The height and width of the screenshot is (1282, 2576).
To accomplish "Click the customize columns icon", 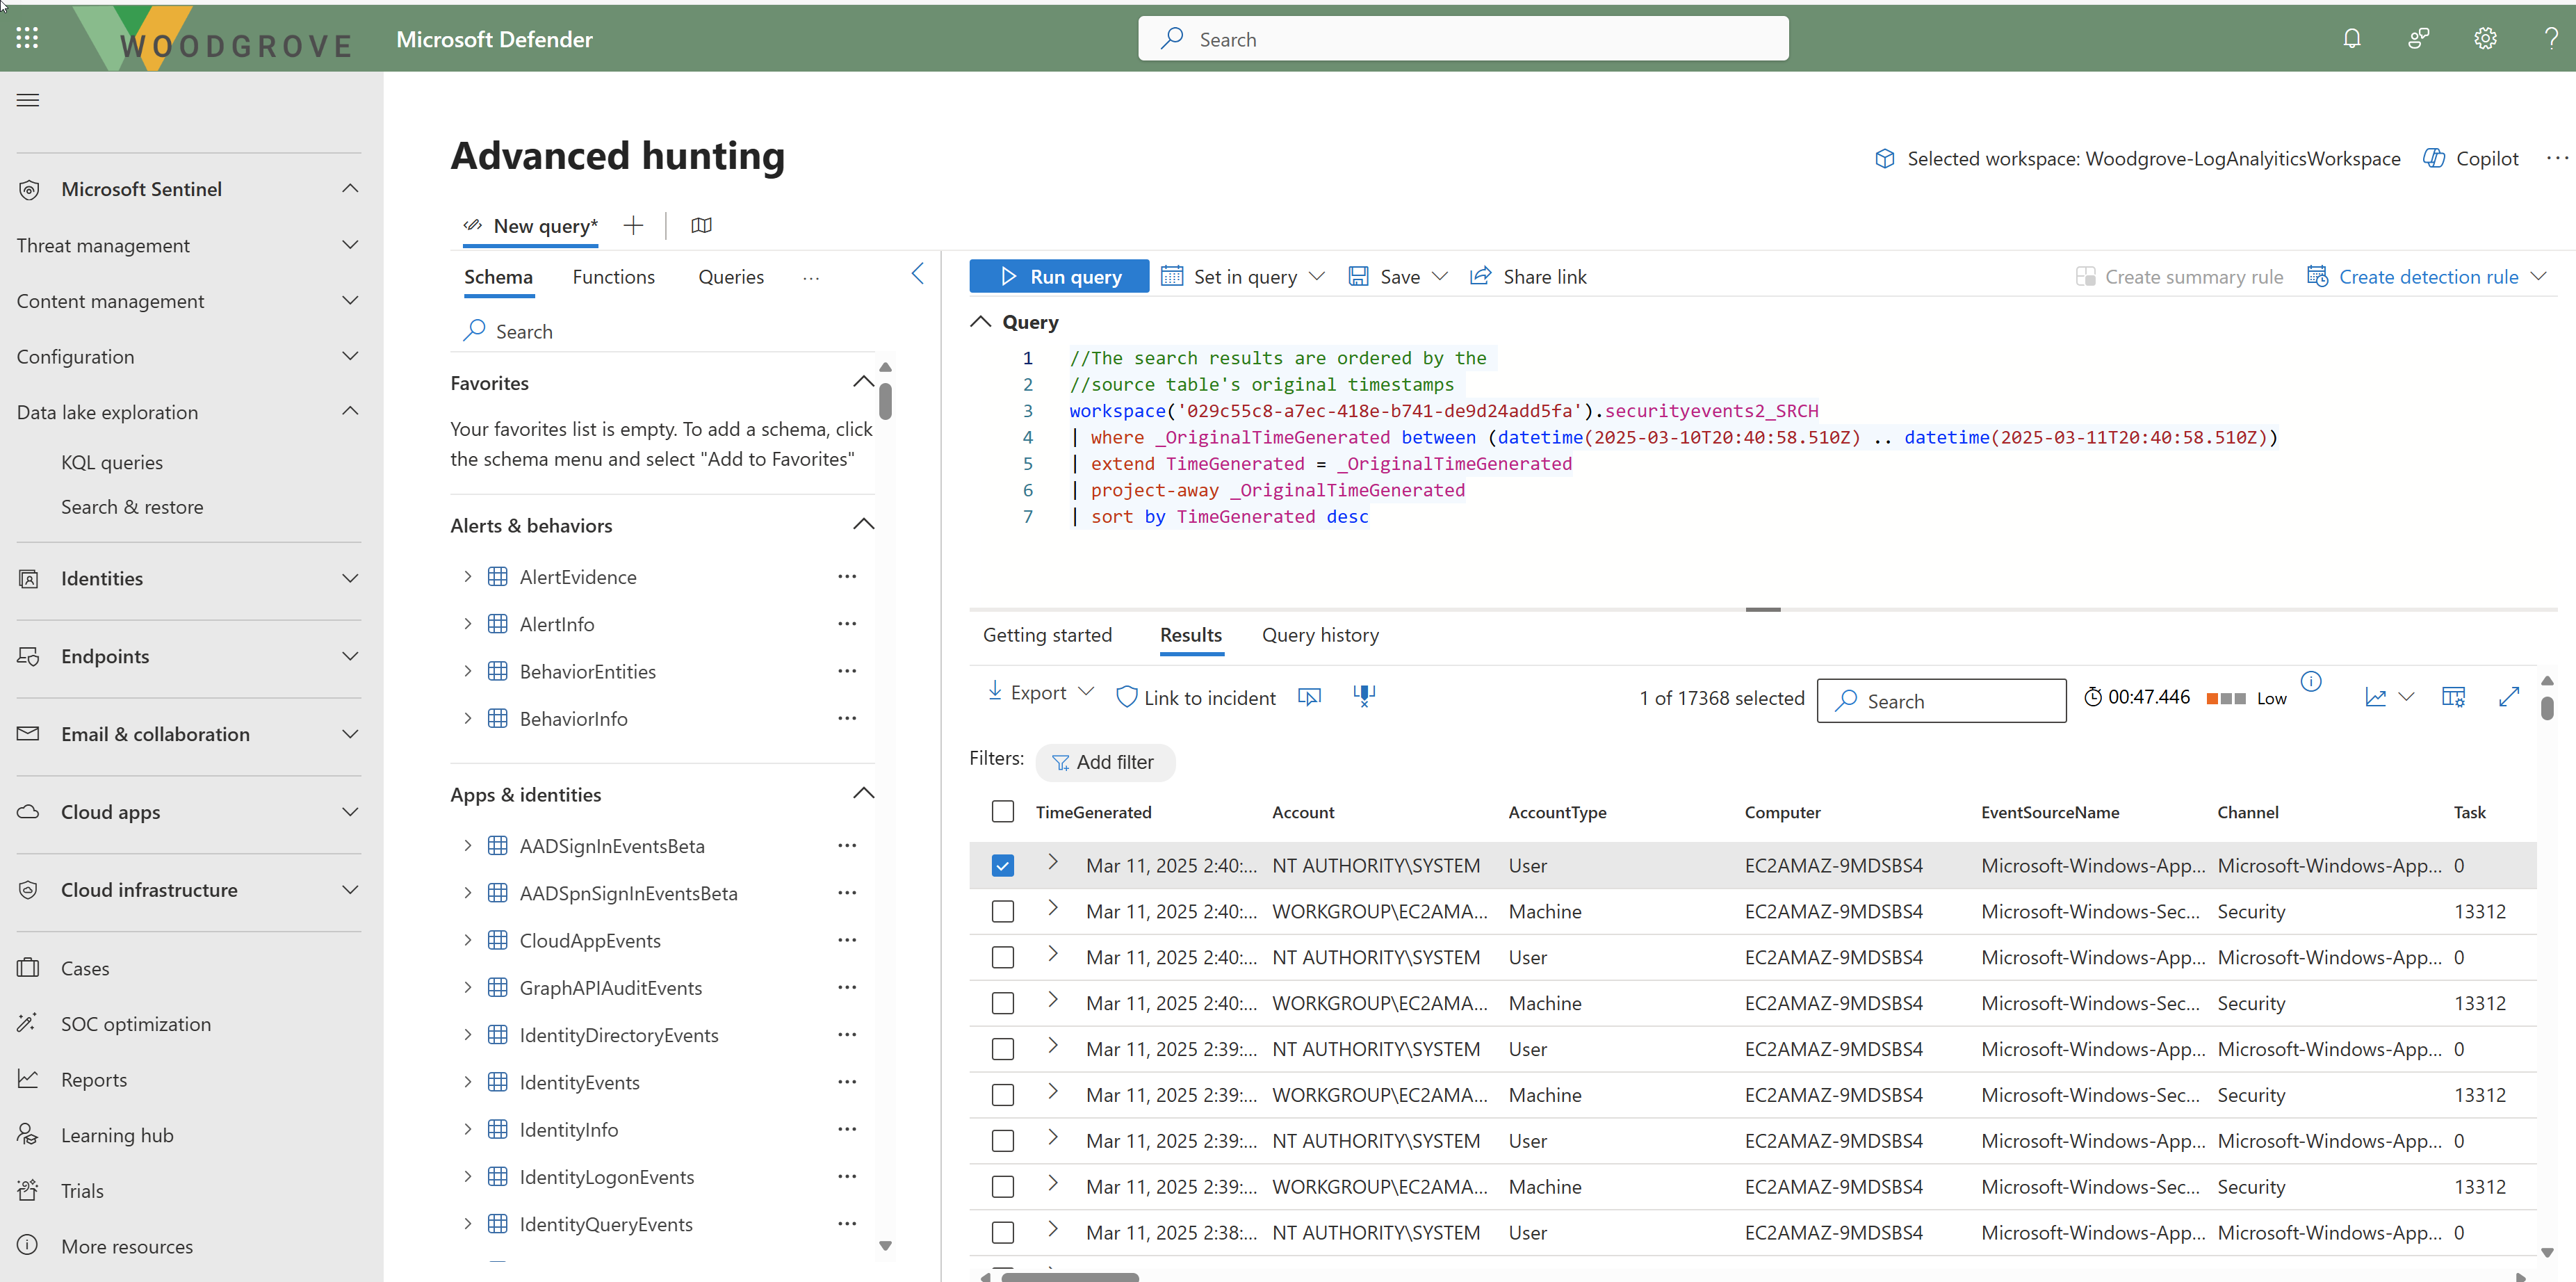I will point(2453,697).
